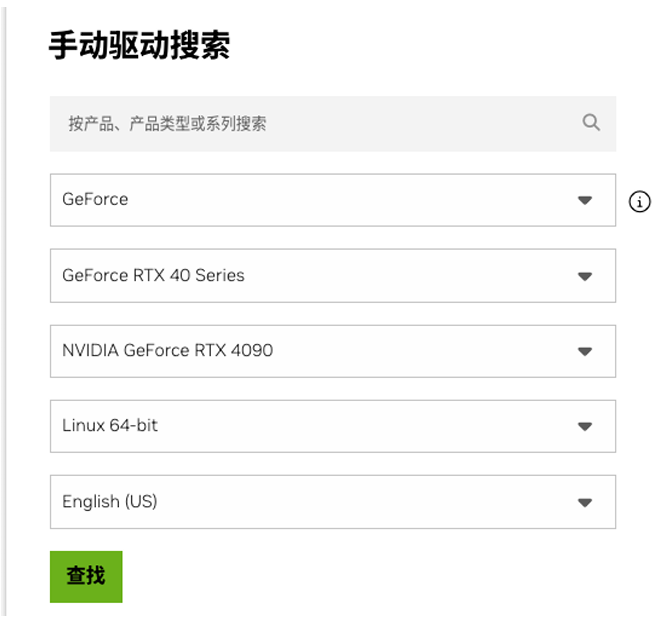
Task: Open the Linux 64-bit operating system dropdown
Action: click(333, 426)
